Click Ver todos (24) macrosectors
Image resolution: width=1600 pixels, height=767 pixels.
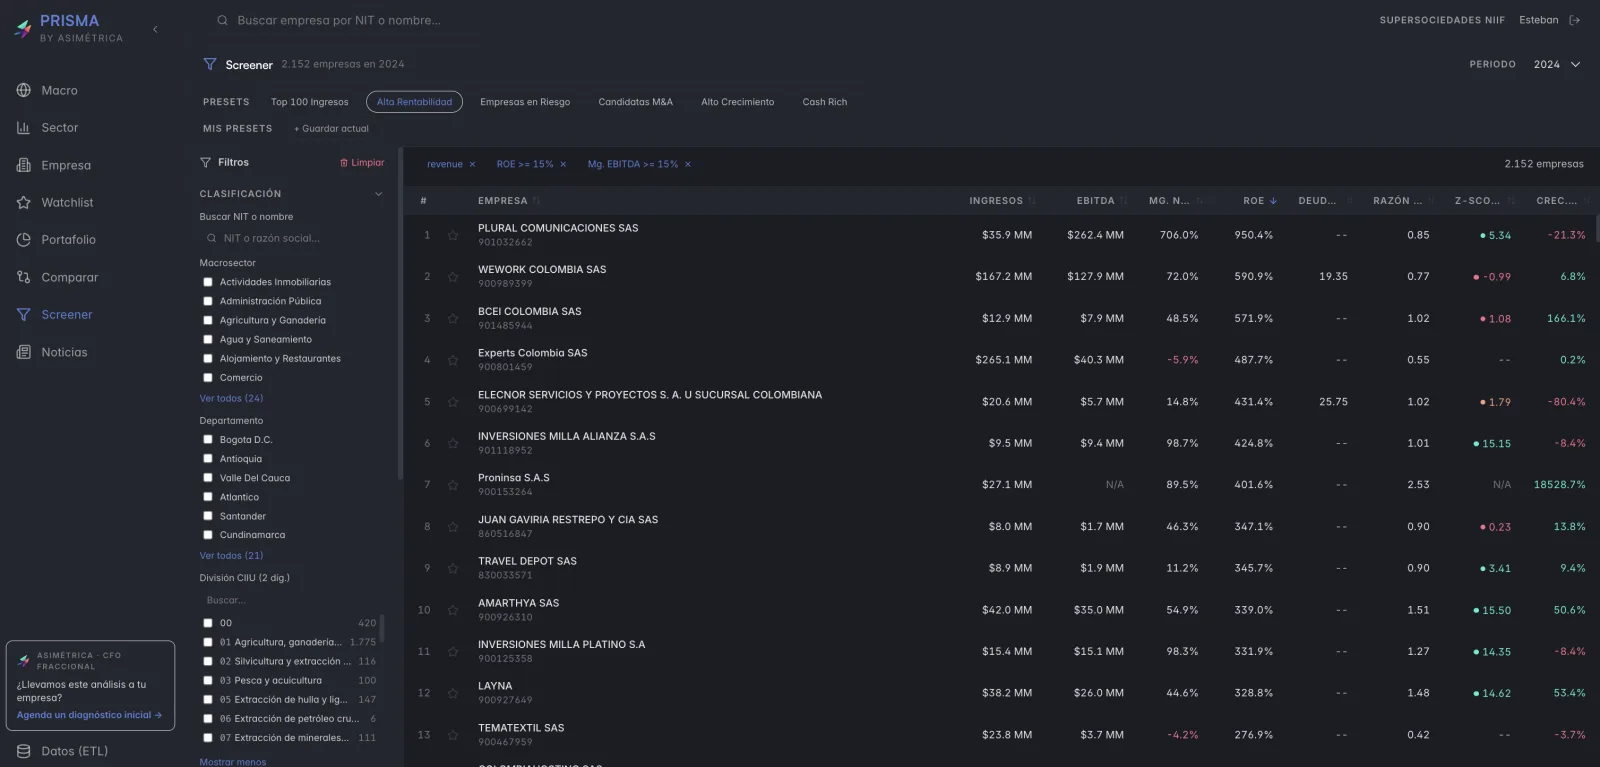[x=231, y=398]
